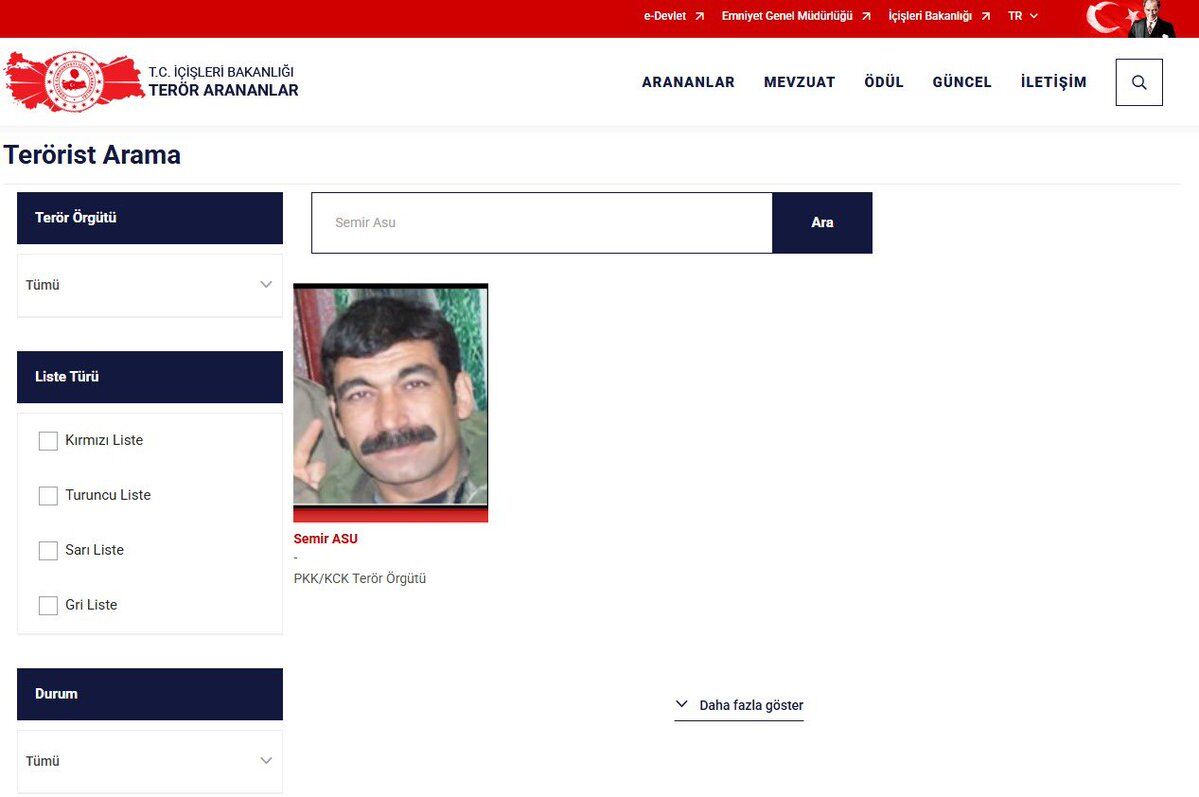Go to the ÖDÜL menu

pos(884,83)
